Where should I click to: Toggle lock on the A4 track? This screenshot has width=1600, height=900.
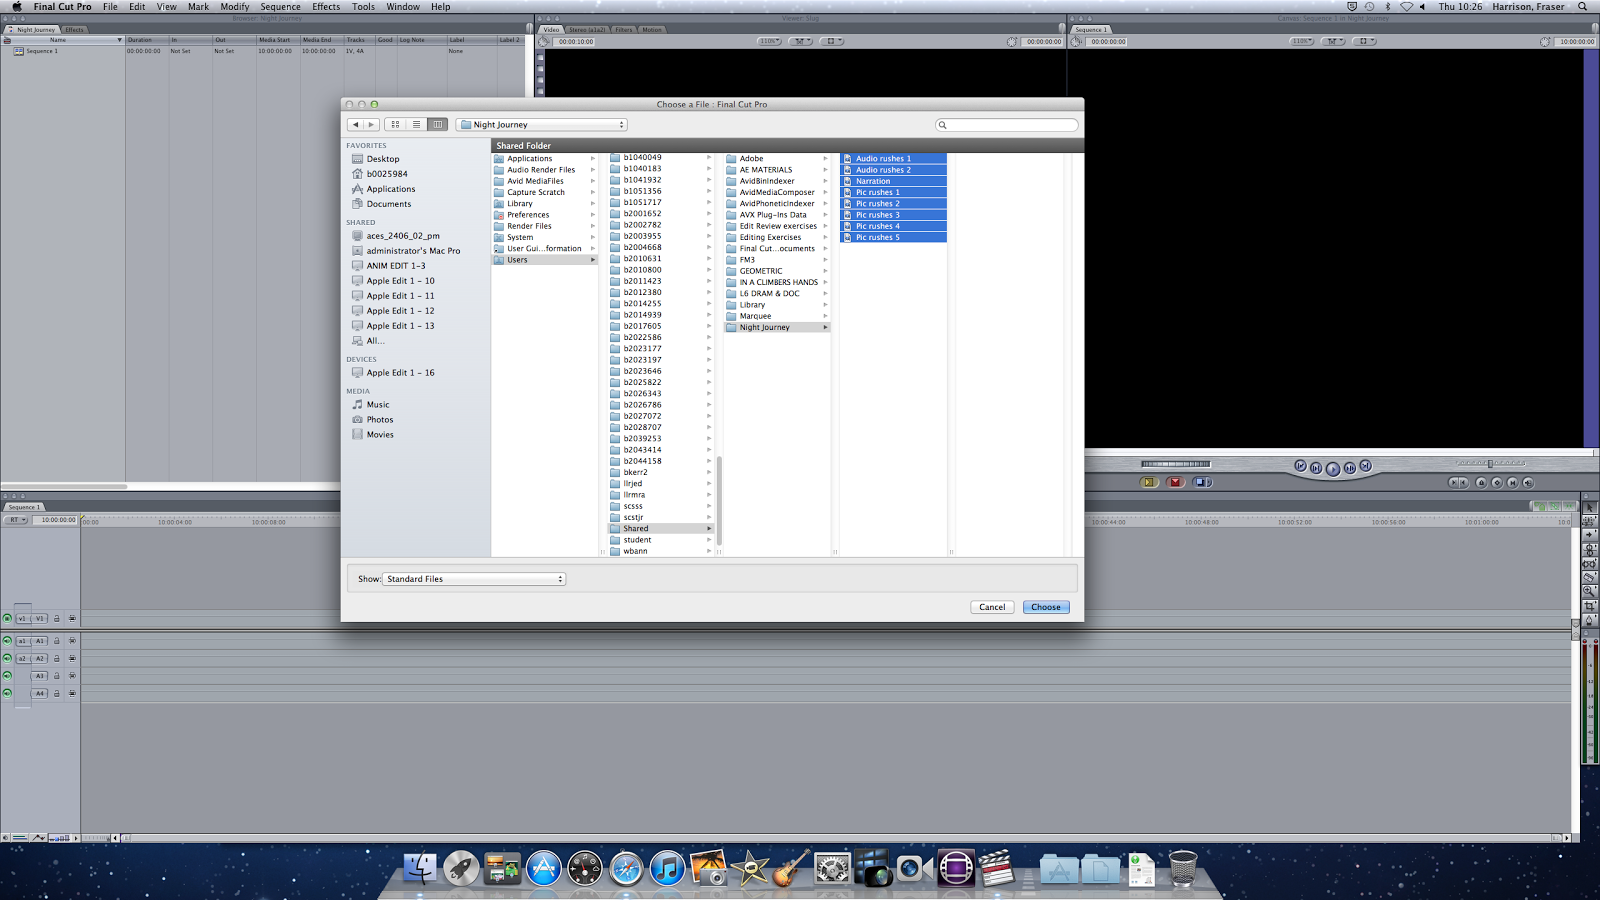tap(57, 693)
